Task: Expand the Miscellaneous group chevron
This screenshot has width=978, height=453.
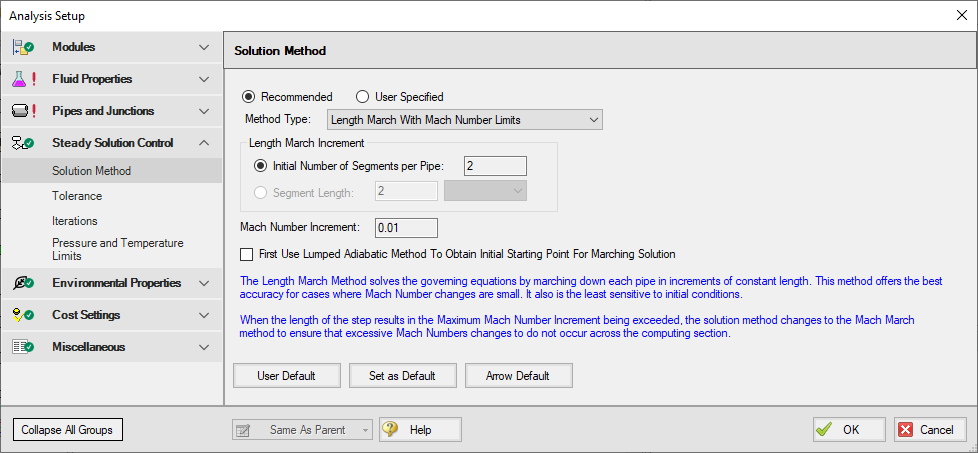Action: click(204, 347)
